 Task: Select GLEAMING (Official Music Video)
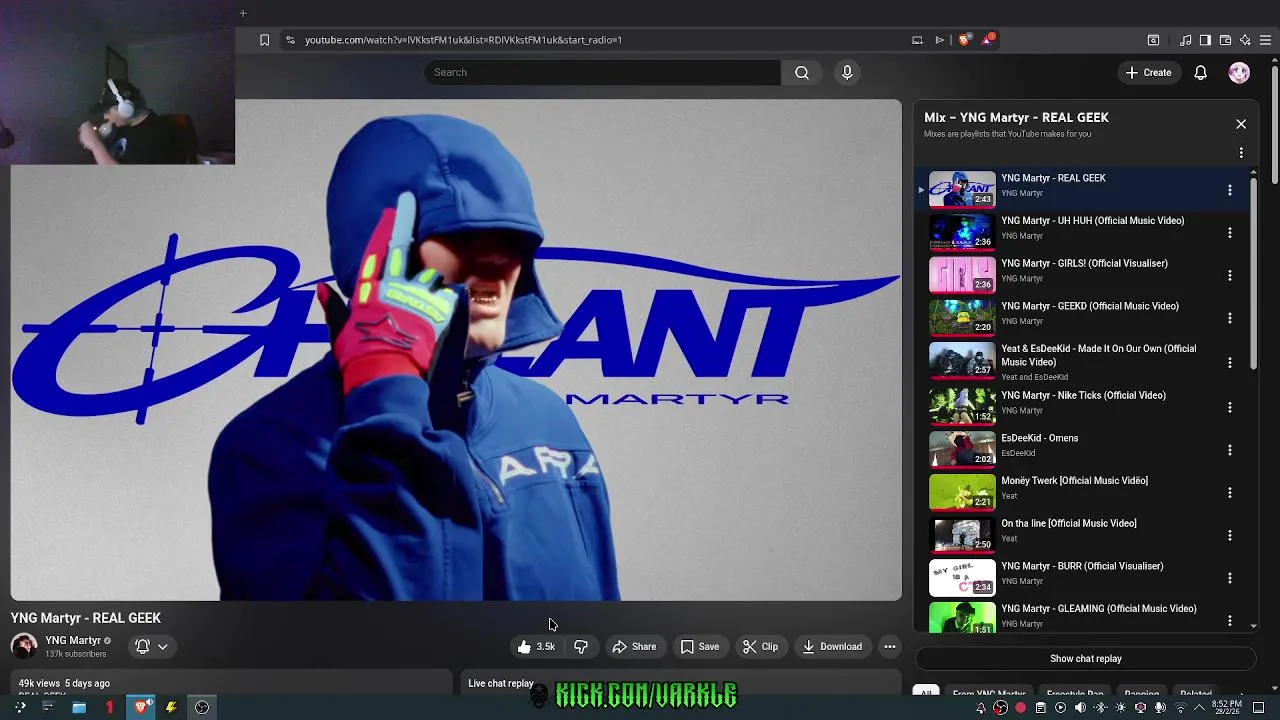(x=1098, y=608)
